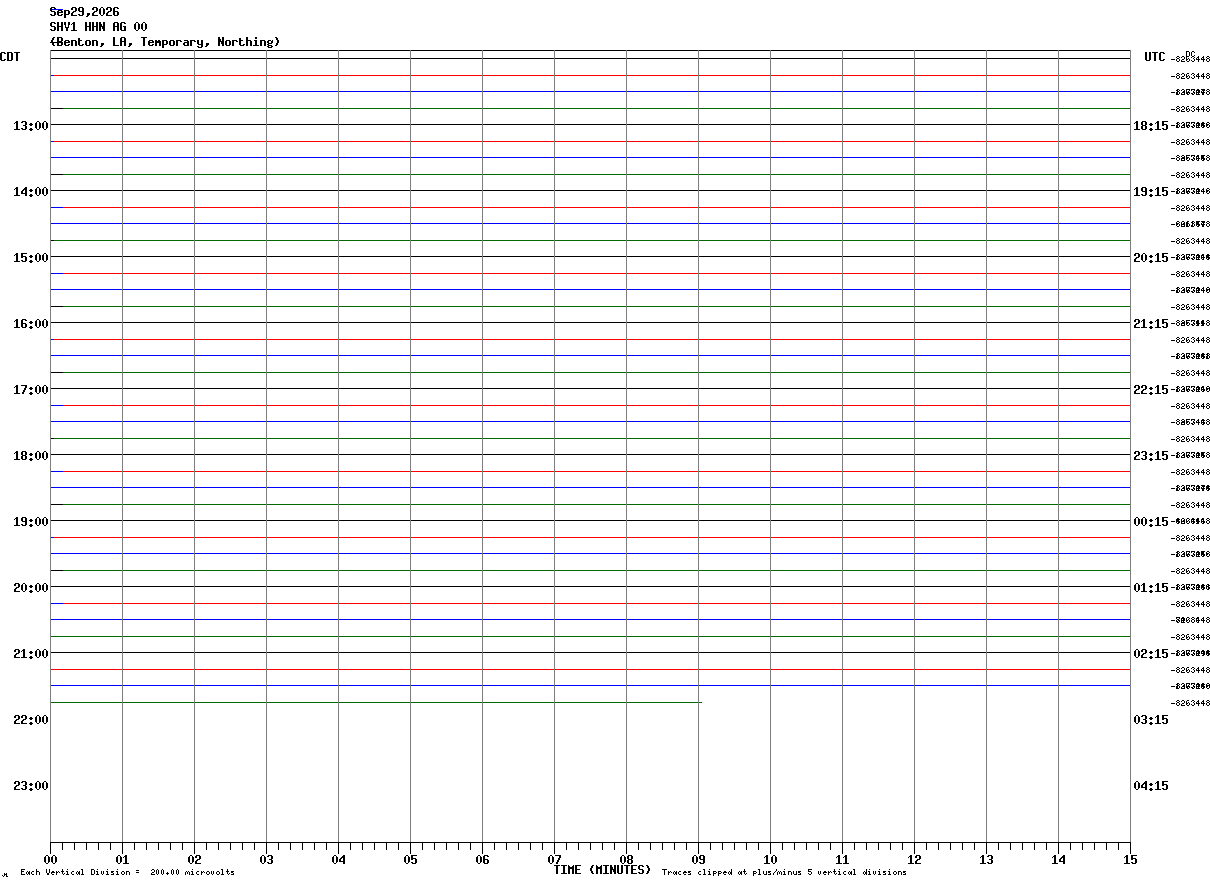Viewport: 1210px width, 886px height.
Task: Select the 19:00 CDT time label
Action: click(x=31, y=521)
